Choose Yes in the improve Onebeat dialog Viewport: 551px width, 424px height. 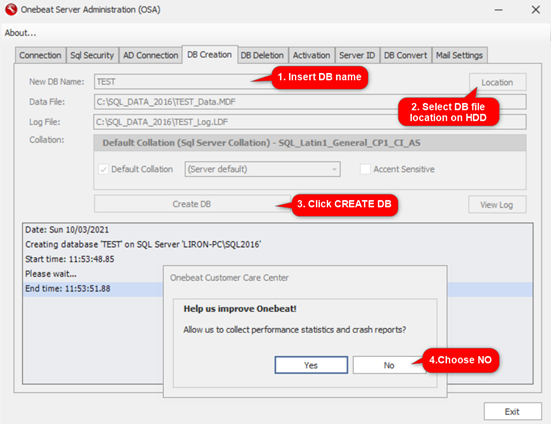(x=311, y=365)
